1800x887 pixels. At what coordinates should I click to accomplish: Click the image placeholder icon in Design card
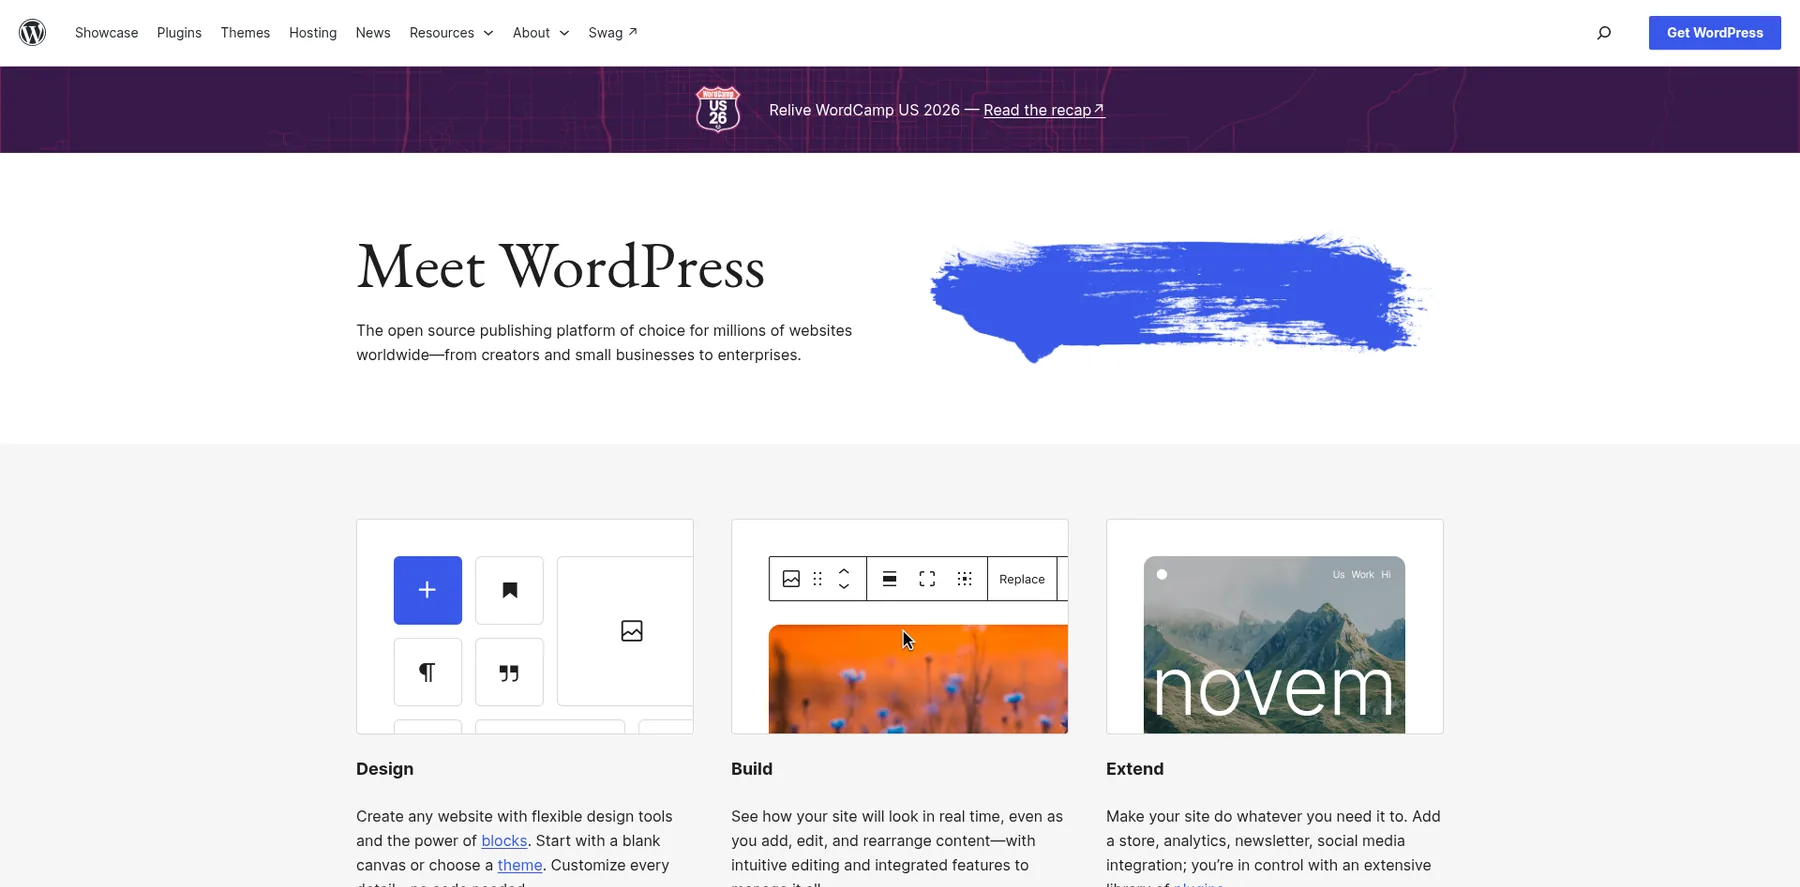[632, 631]
